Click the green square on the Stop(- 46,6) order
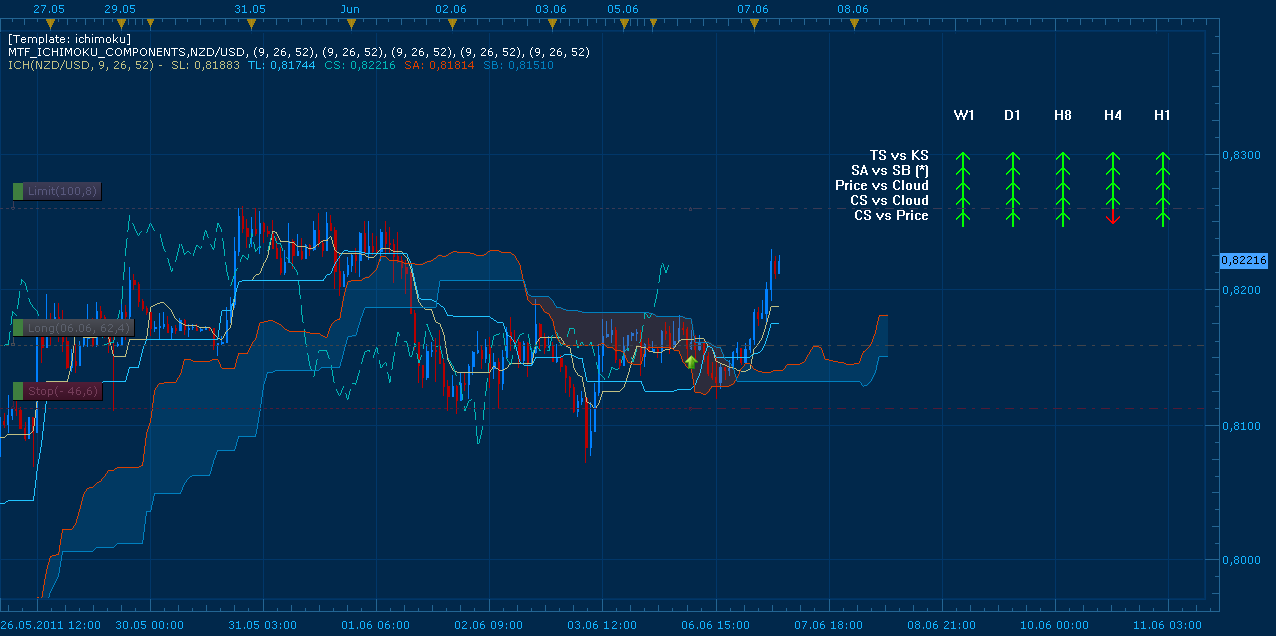The image size is (1276, 636). 18,390
